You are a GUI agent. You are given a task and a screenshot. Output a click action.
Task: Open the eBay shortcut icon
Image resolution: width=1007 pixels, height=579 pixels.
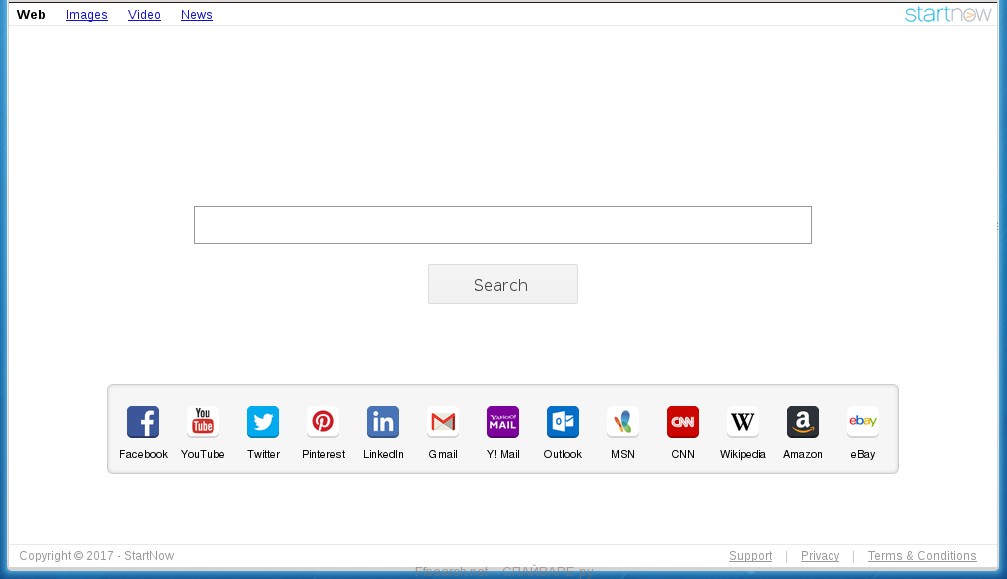863,422
